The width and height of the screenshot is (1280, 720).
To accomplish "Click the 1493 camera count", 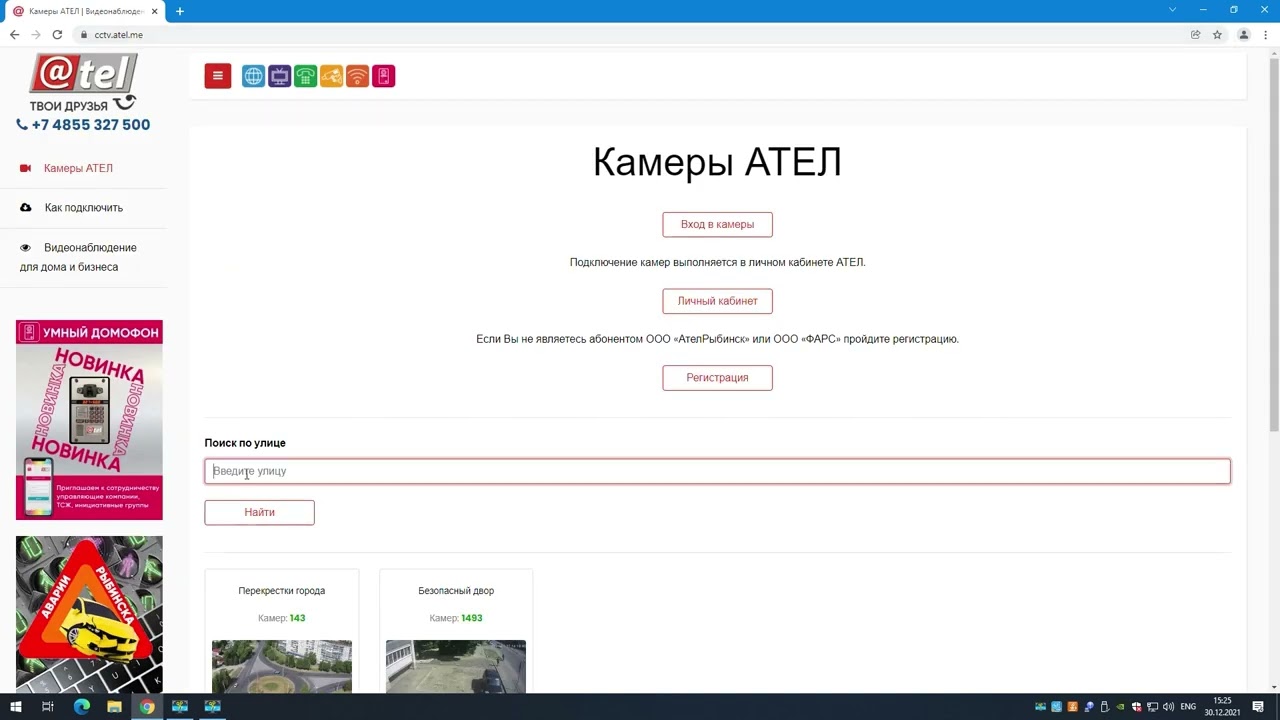I will (x=471, y=618).
